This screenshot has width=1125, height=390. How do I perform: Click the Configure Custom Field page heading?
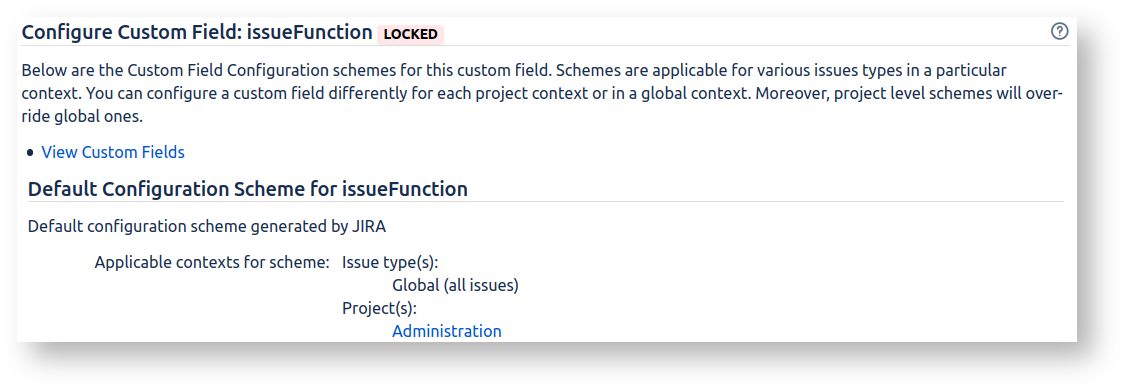[x=197, y=33]
